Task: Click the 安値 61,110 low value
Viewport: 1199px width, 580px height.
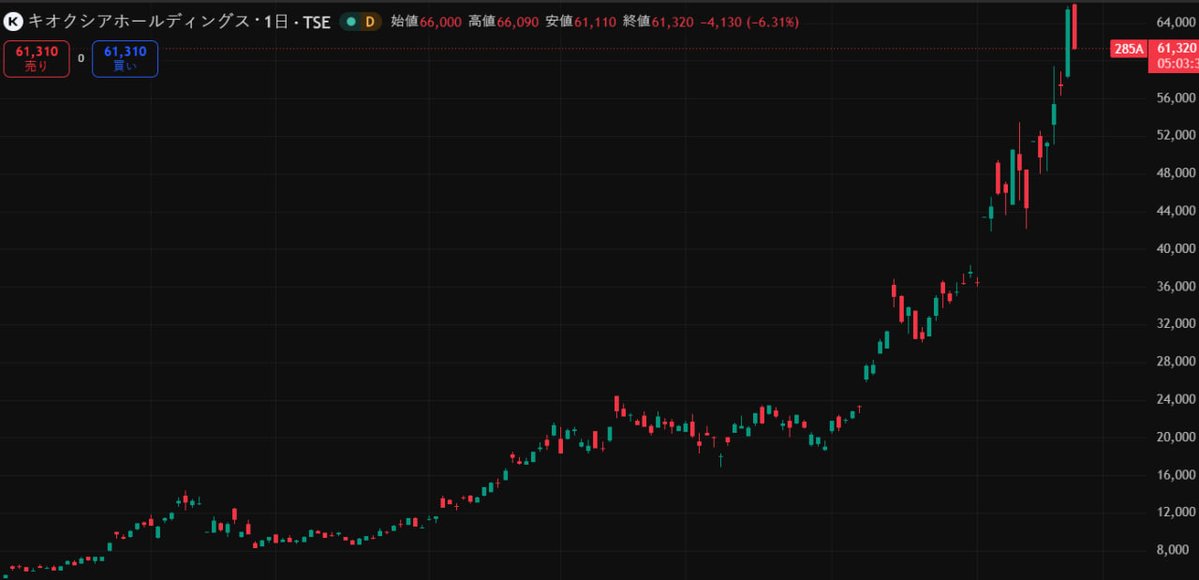Action: coord(581,22)
